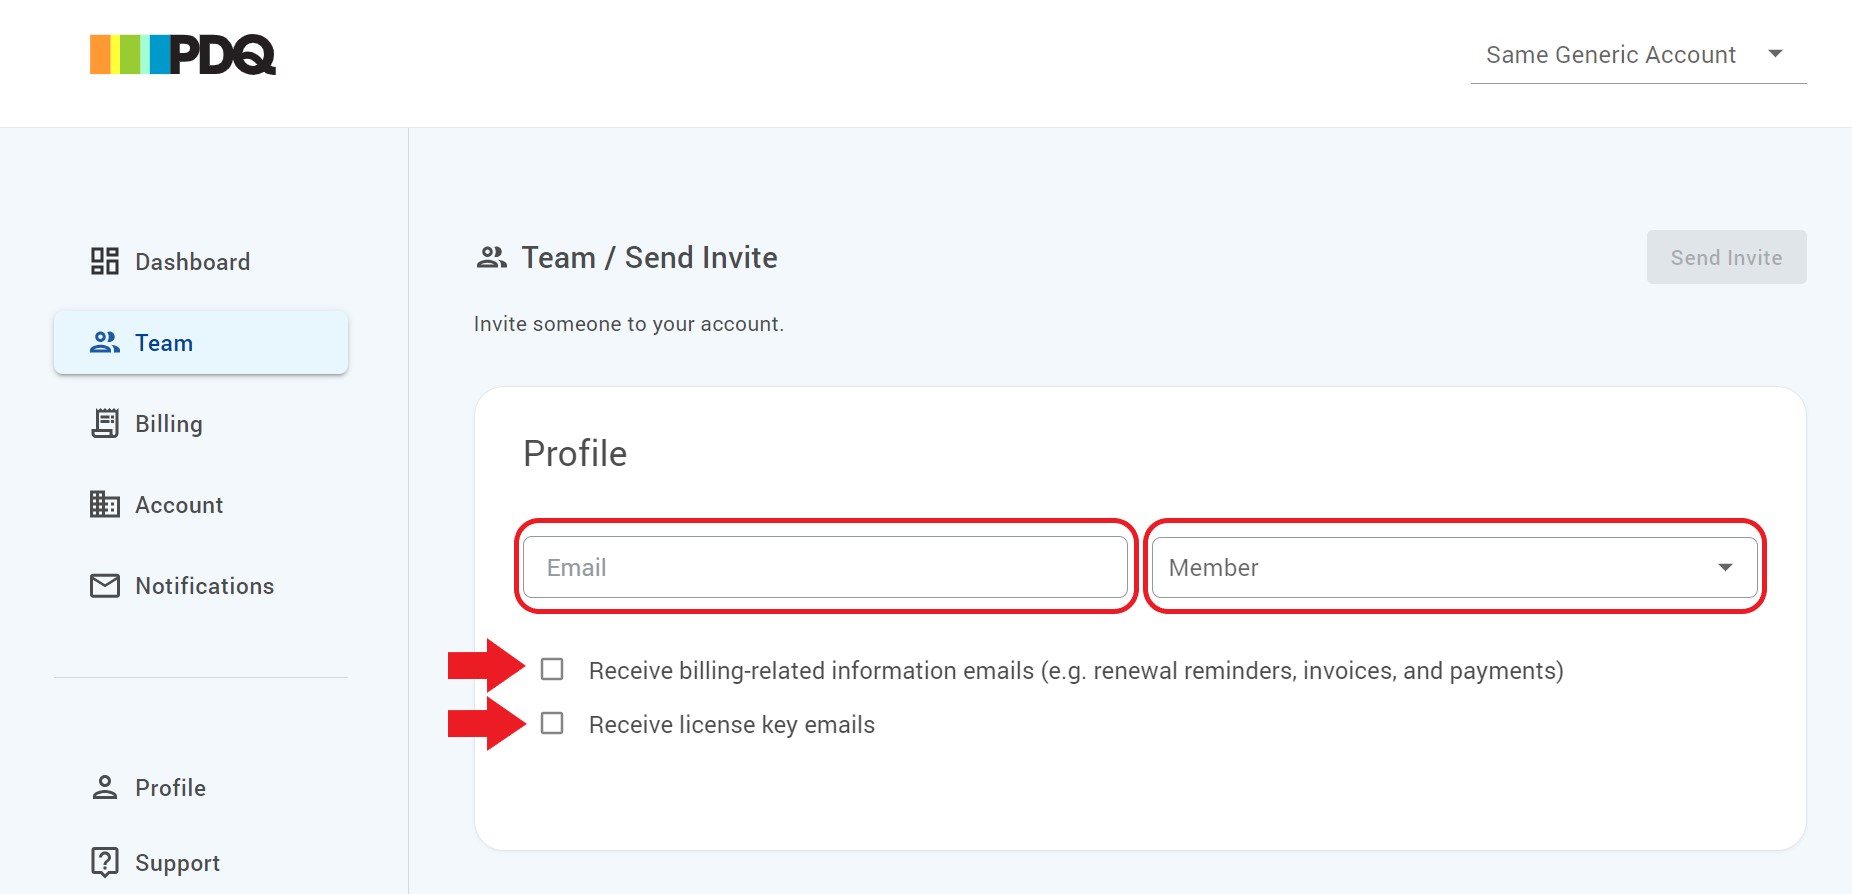Click the PDQ logo
The height and width of the screenshot is (894, 1852).
click(183, 55)
